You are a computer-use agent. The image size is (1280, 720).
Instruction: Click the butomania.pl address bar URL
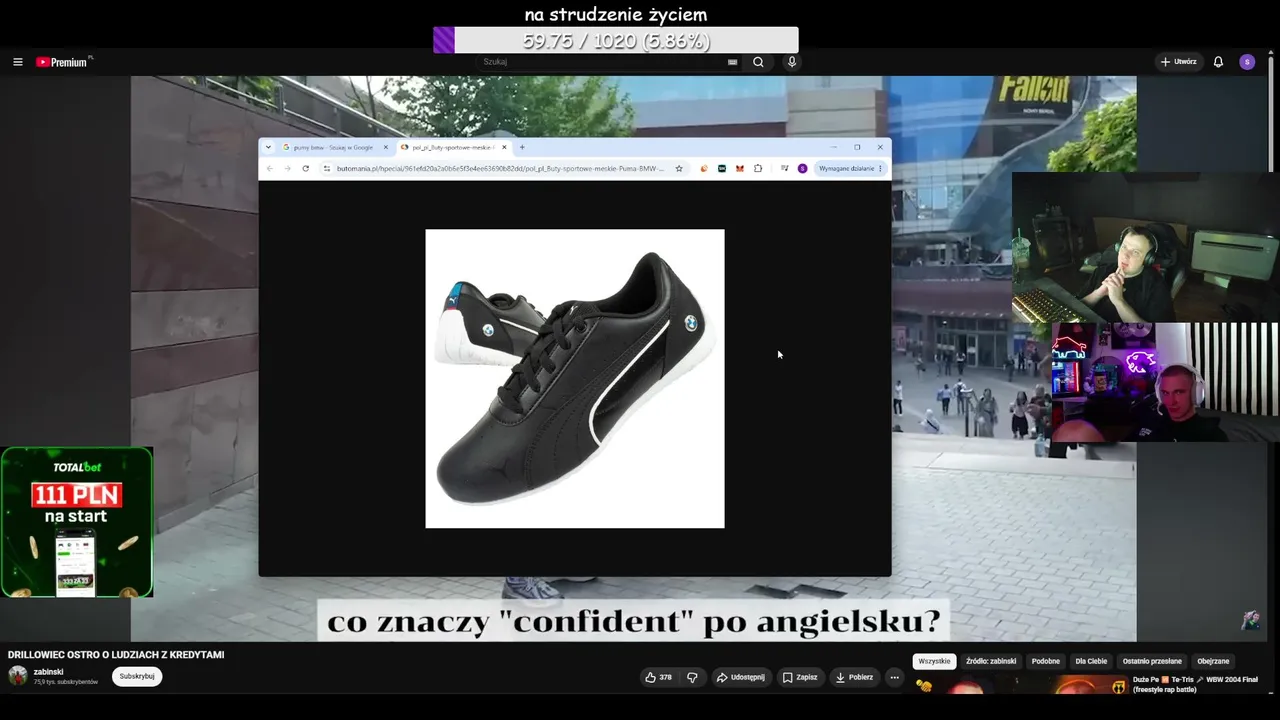[500, 168]
